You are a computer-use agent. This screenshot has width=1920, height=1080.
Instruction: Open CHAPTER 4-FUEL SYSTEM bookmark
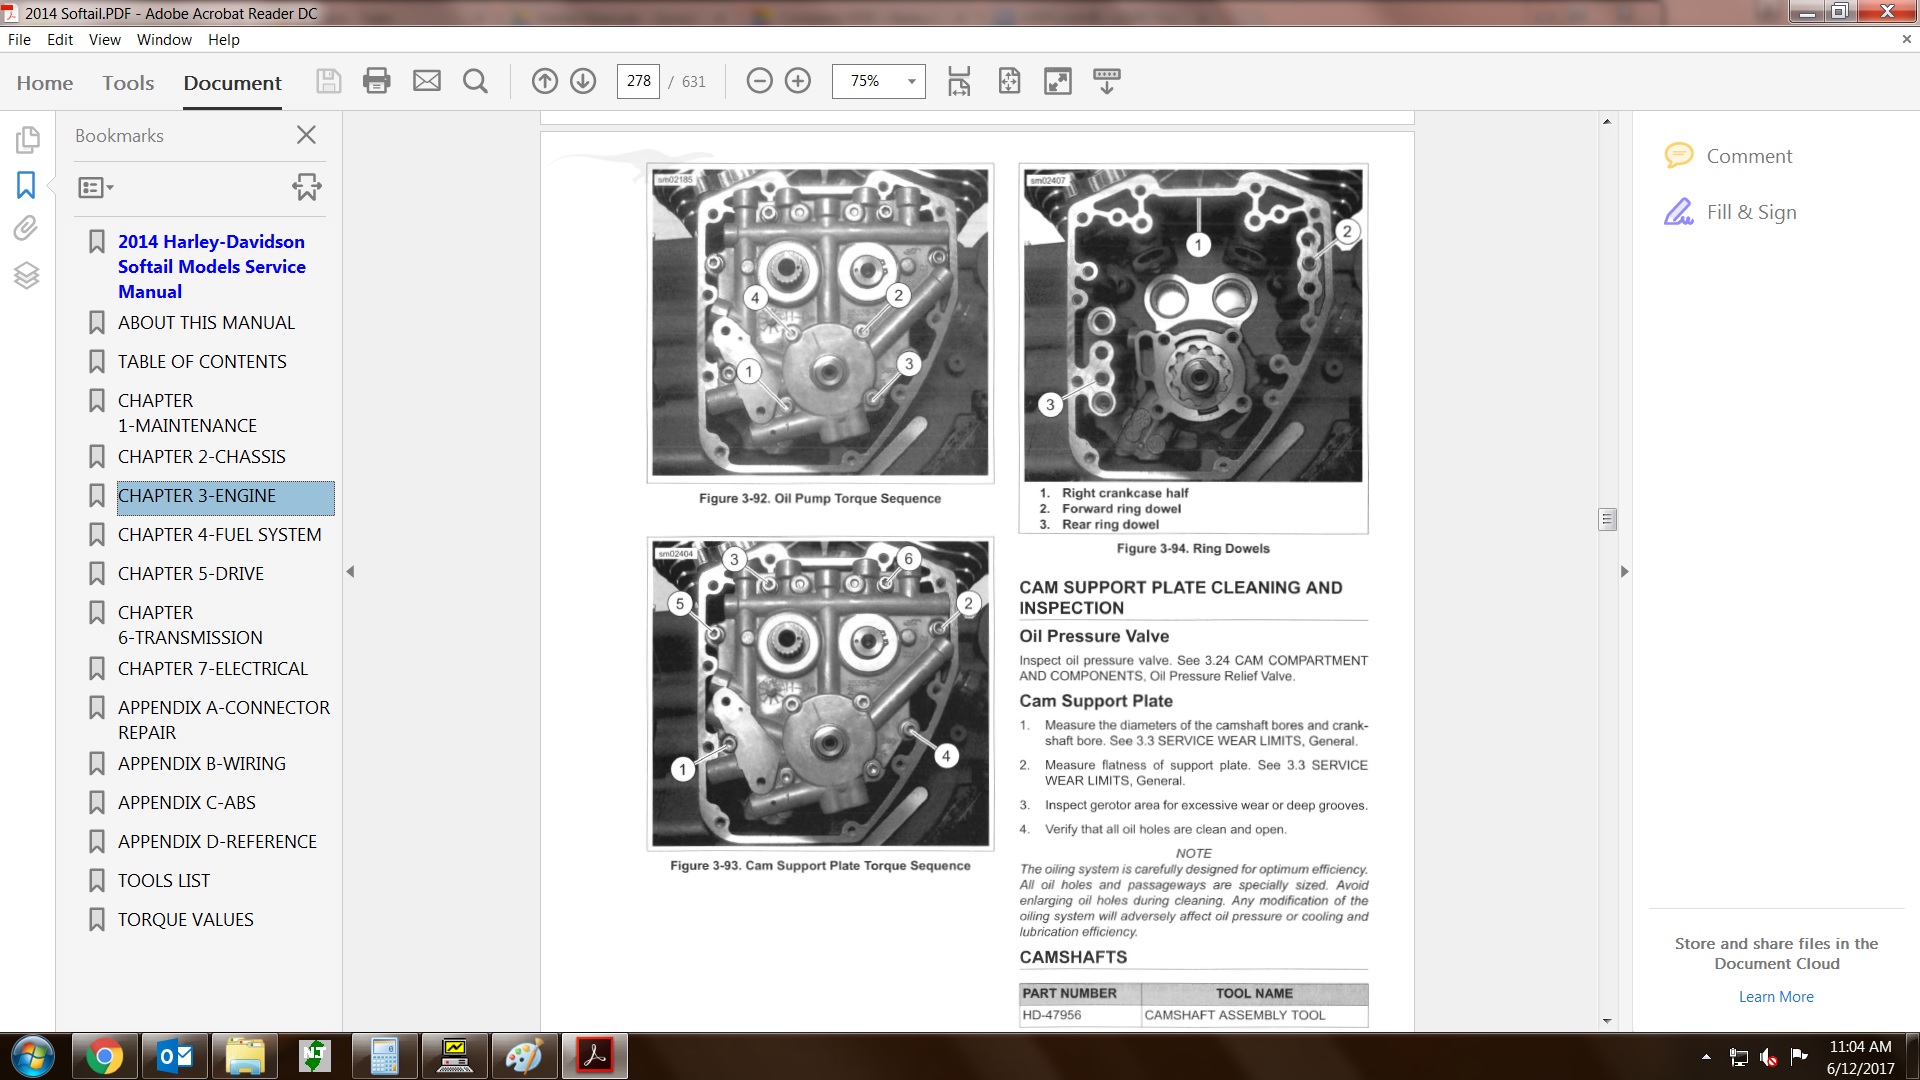219,535
